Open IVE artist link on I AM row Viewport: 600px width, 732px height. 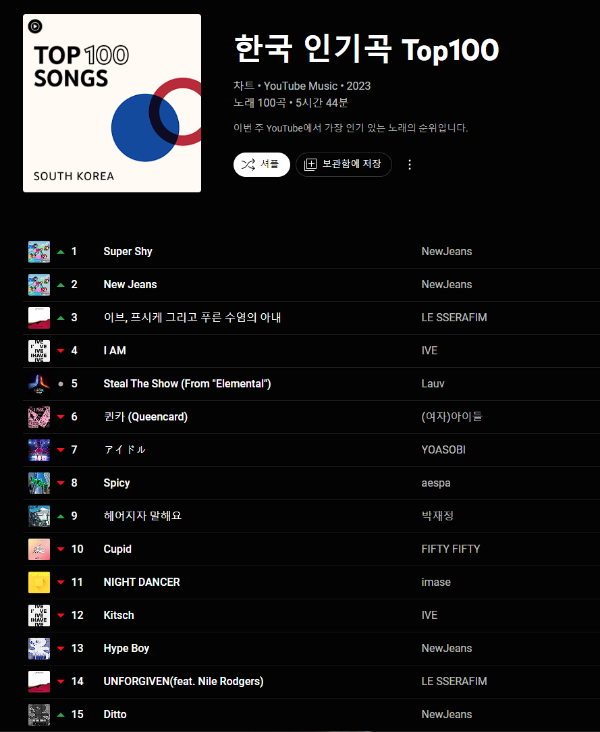coord(430,351)
